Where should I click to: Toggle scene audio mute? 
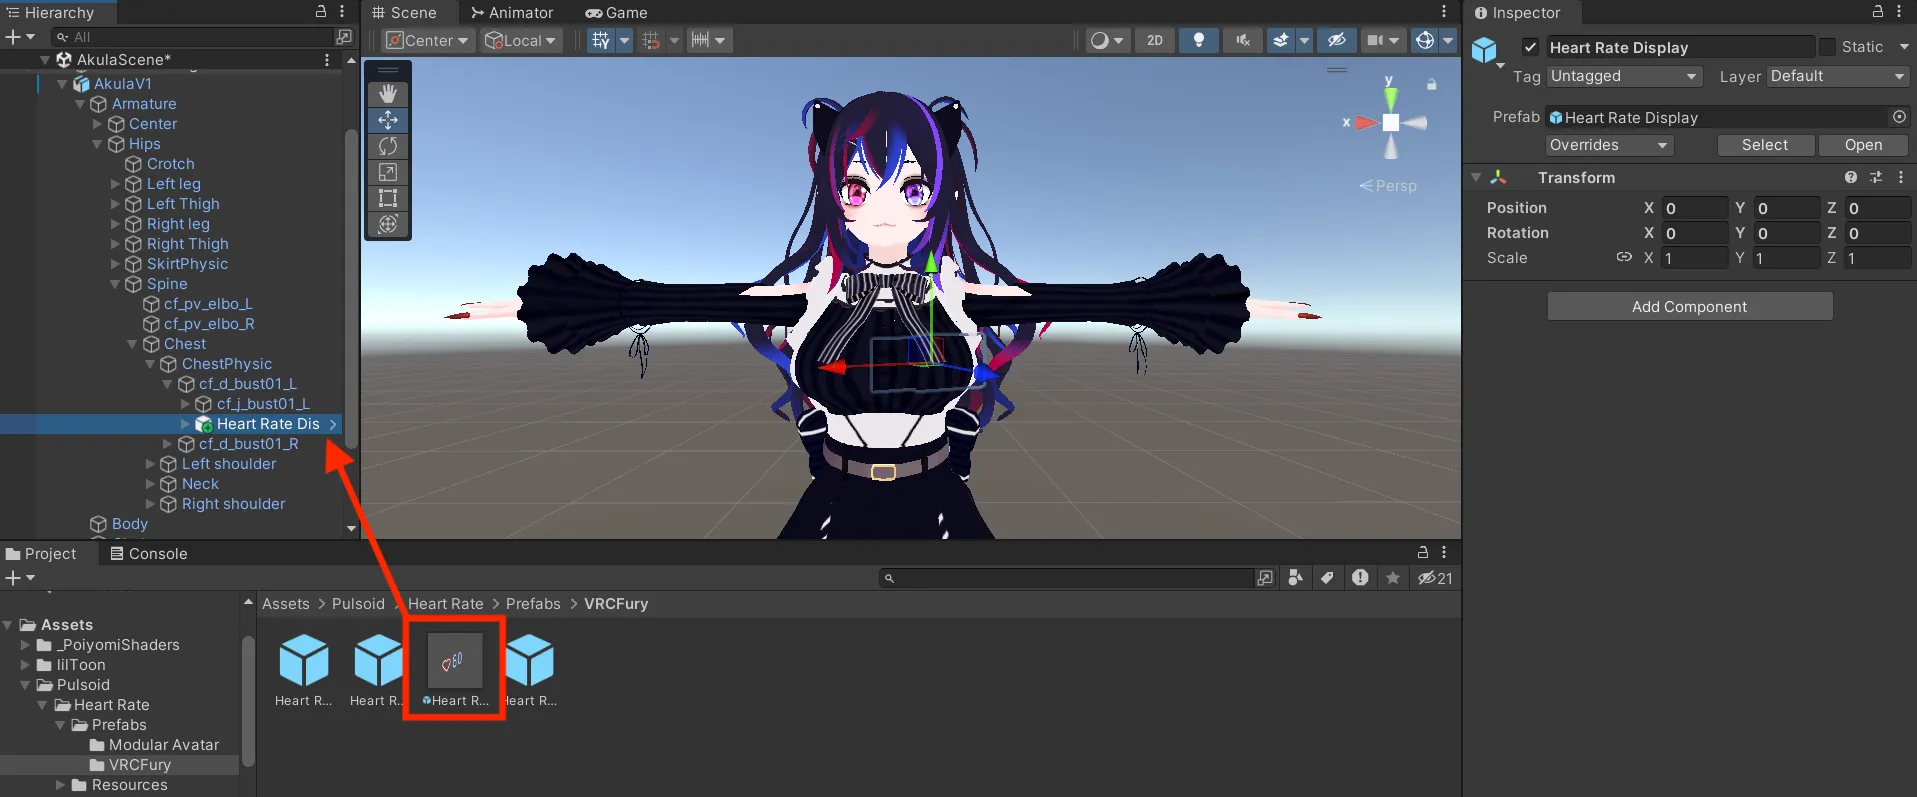[1242, 40]
